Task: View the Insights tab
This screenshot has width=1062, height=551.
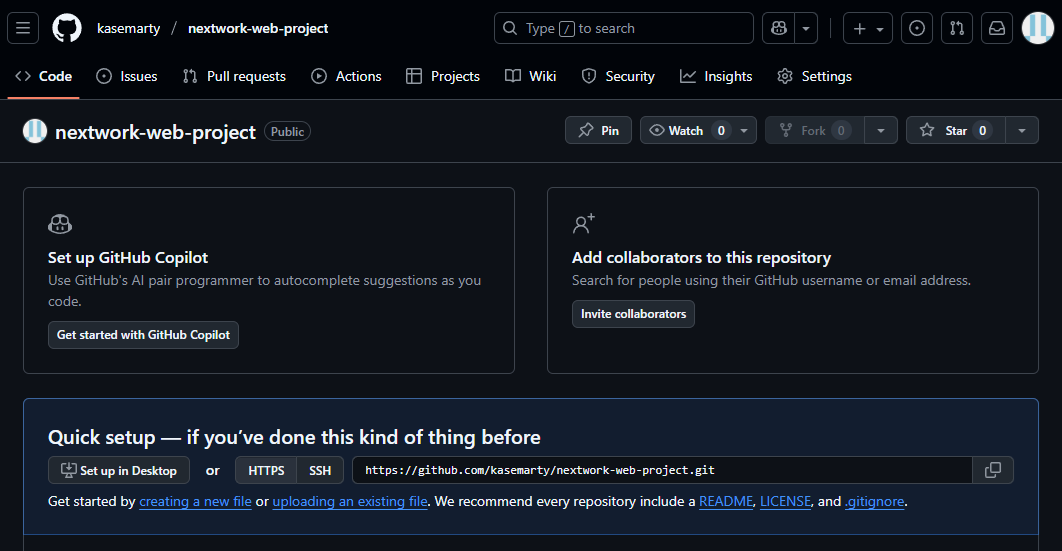Action: pyautogui.click(x=716, y=76)
